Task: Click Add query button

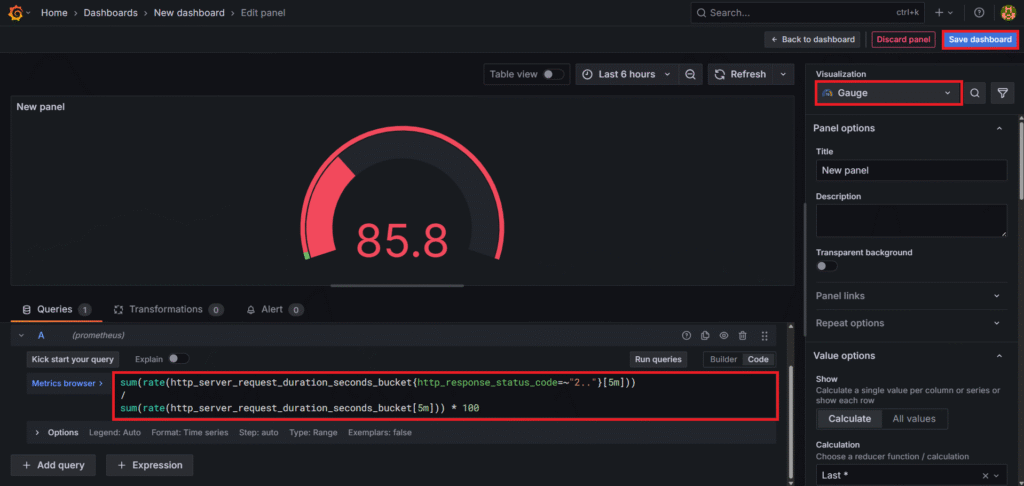Action: point(53,465)
